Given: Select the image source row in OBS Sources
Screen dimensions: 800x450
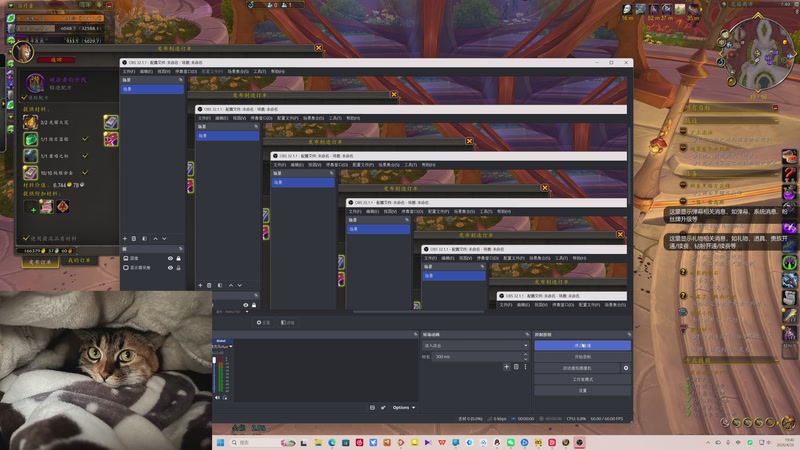Looking at the screenshot, I should 152,258.
